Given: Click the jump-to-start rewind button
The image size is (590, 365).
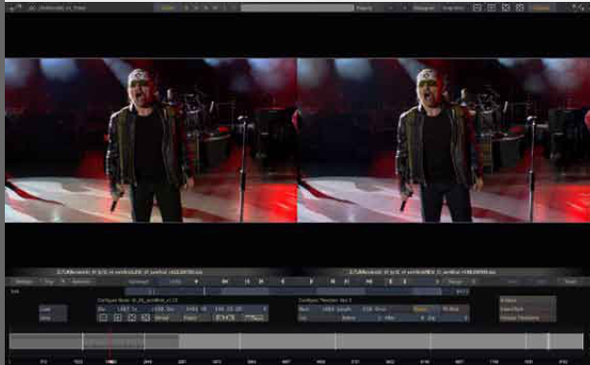Looking at the screenshot, I should pos(225,281).
